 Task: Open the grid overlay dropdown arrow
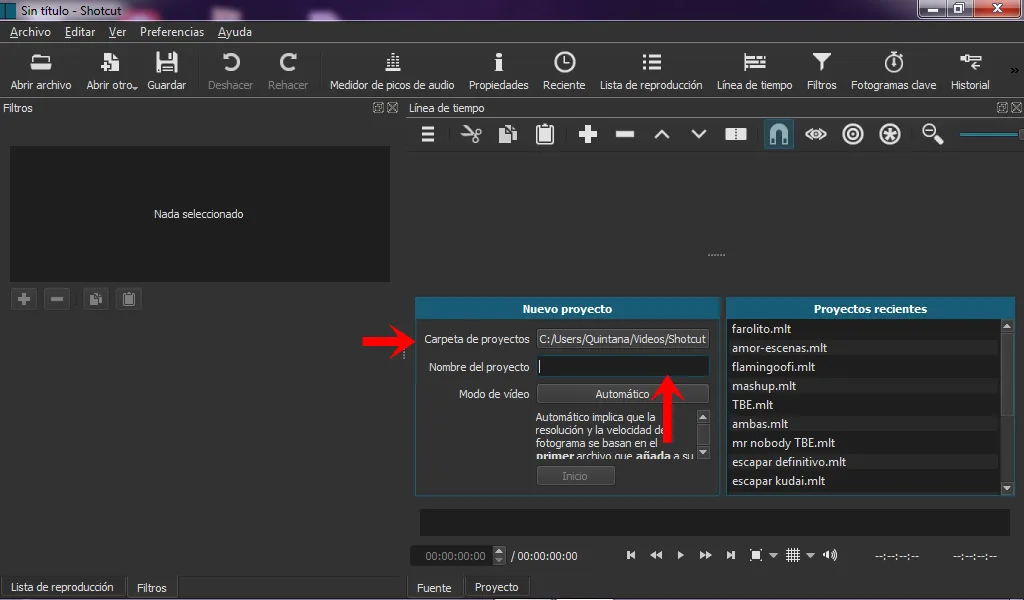tap(810, 556)
